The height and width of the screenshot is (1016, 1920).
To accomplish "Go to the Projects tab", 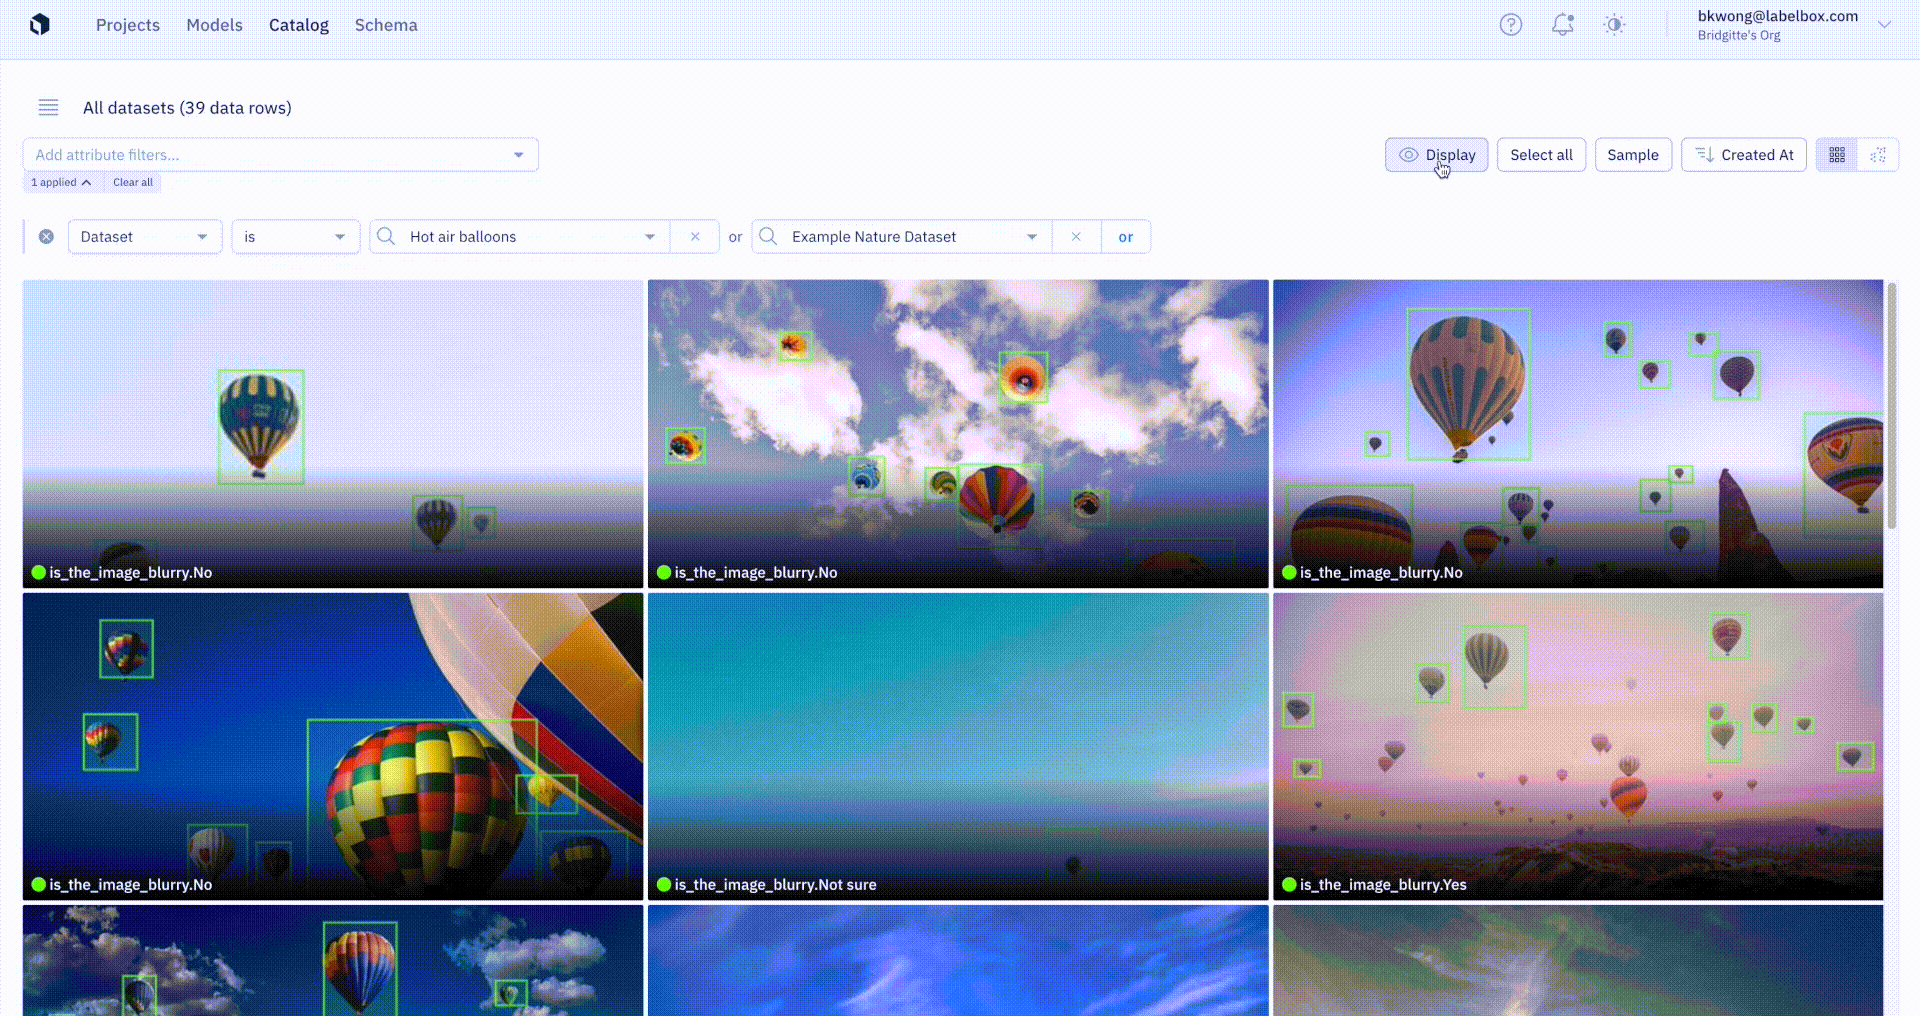I will point(128,25).
